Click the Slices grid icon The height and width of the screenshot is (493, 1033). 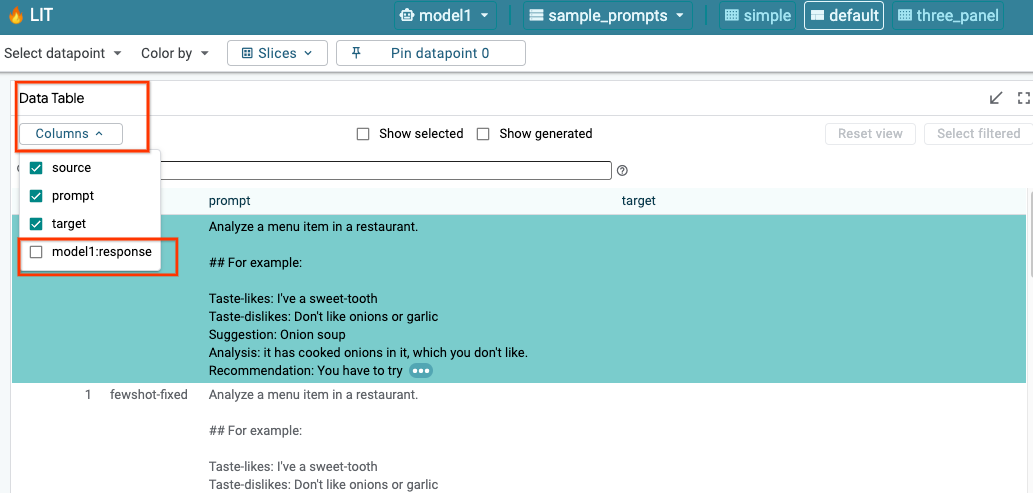click(247, 53)
